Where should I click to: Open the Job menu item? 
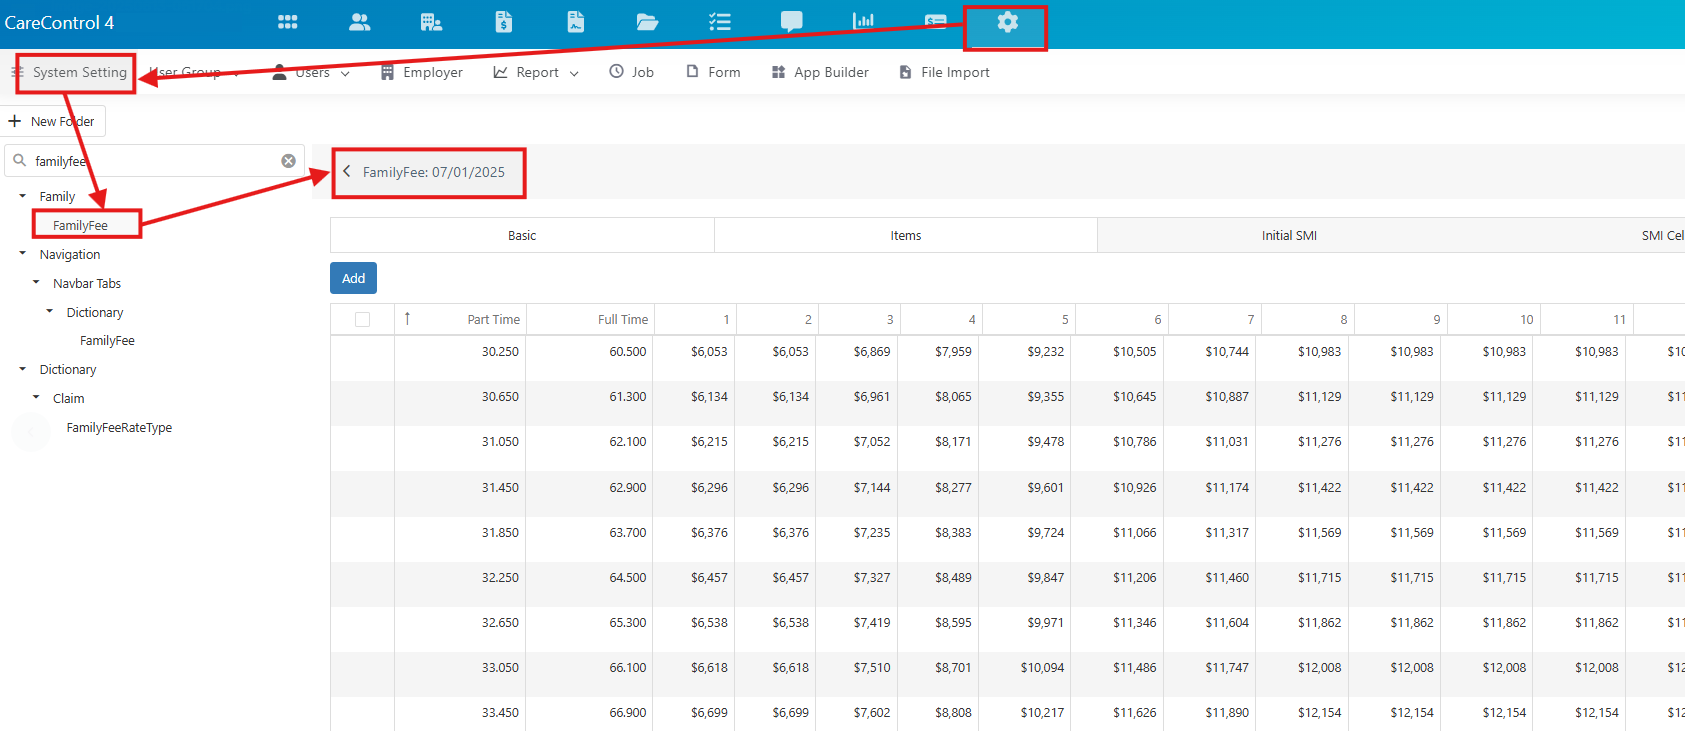point(632,72)
